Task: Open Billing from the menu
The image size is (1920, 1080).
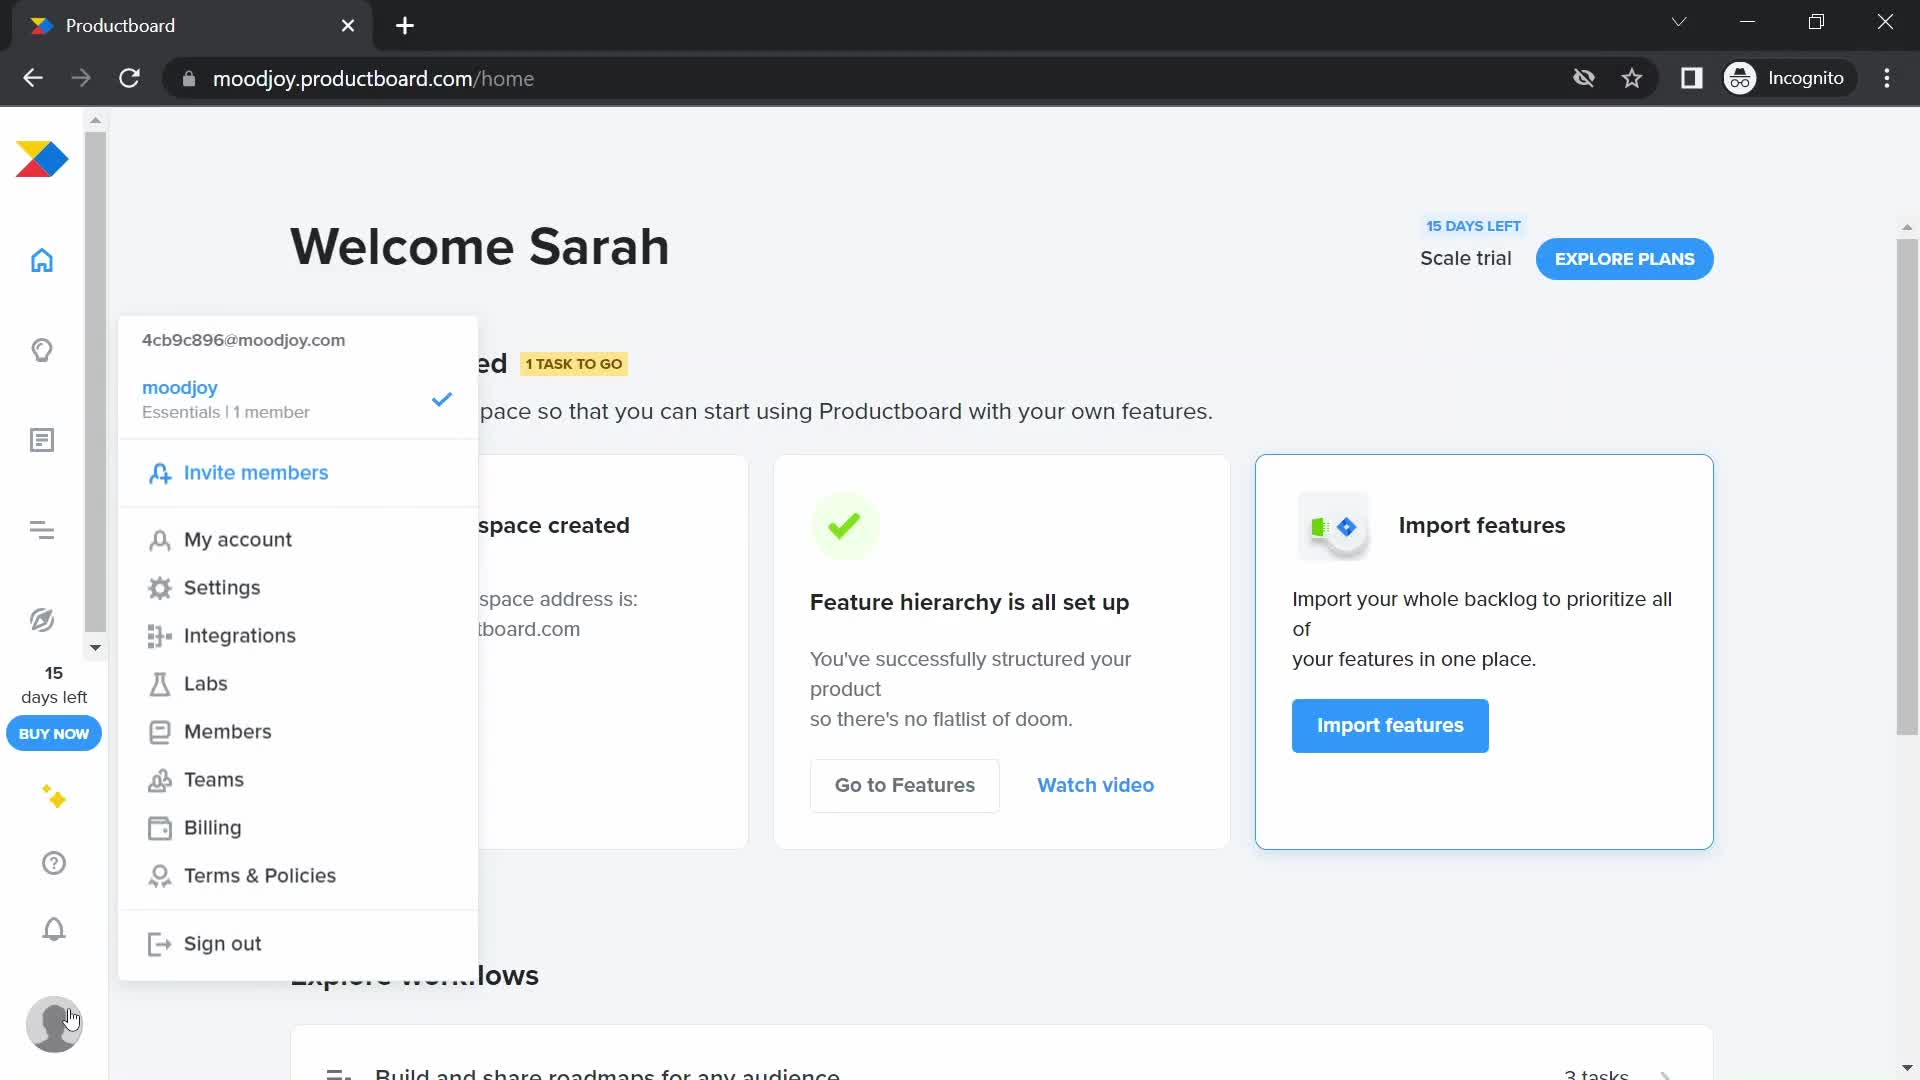Action: pyautogui.click(x=298, y=828)
